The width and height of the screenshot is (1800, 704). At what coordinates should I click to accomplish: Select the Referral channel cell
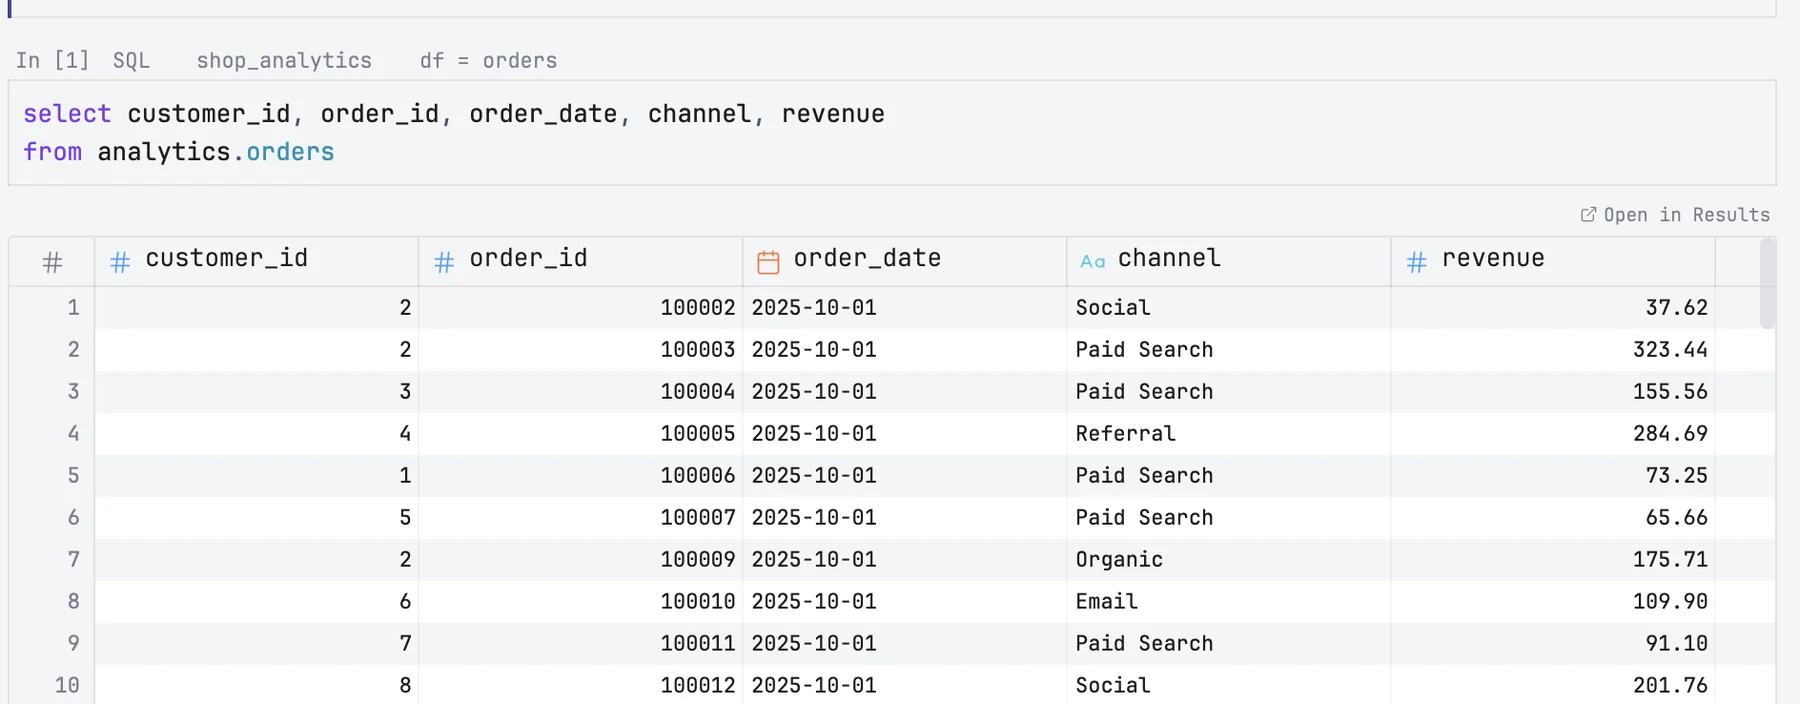[1228, 434]
